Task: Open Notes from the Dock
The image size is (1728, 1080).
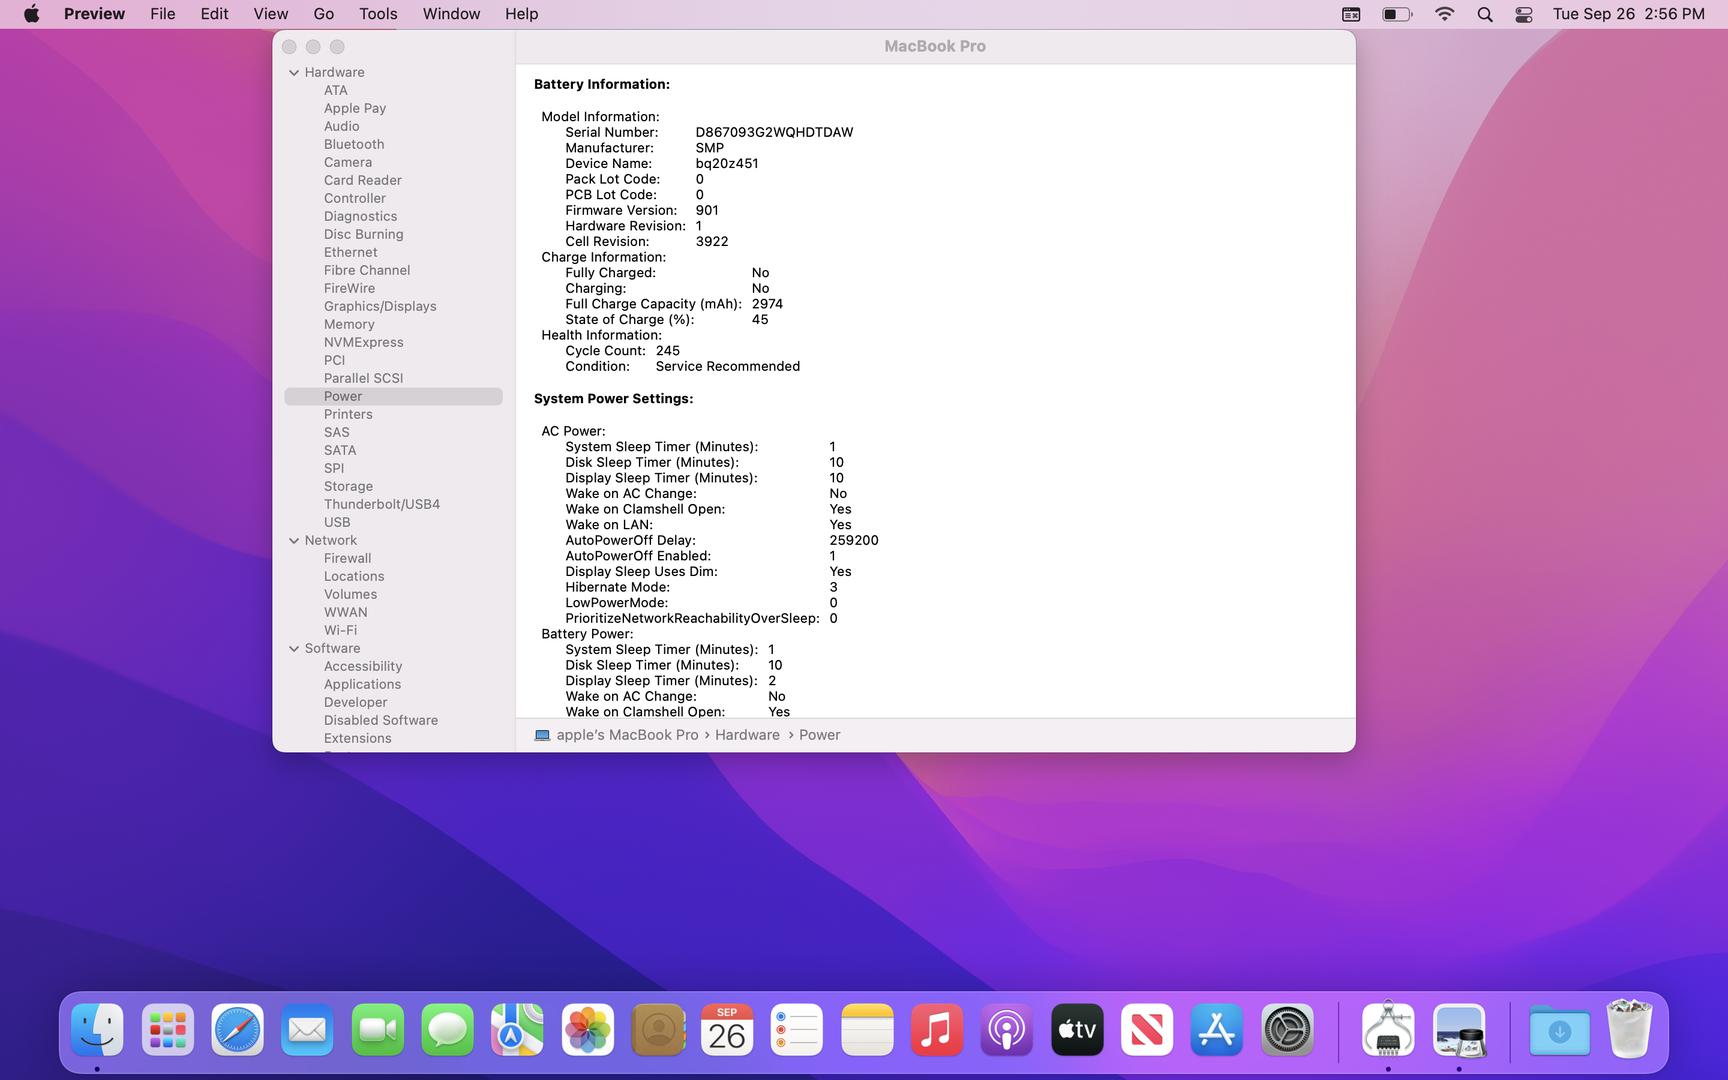Action: pos(867,1030)
